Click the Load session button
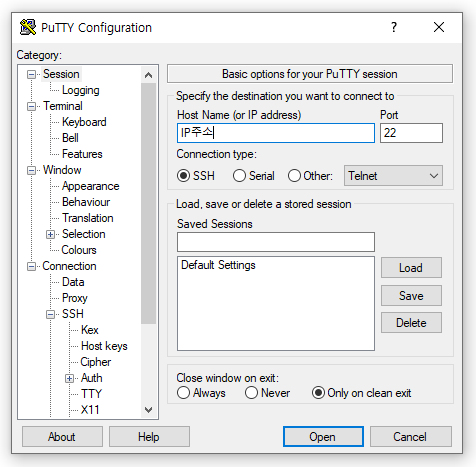Viewport: 476px width, 467px height. [411, 268]
